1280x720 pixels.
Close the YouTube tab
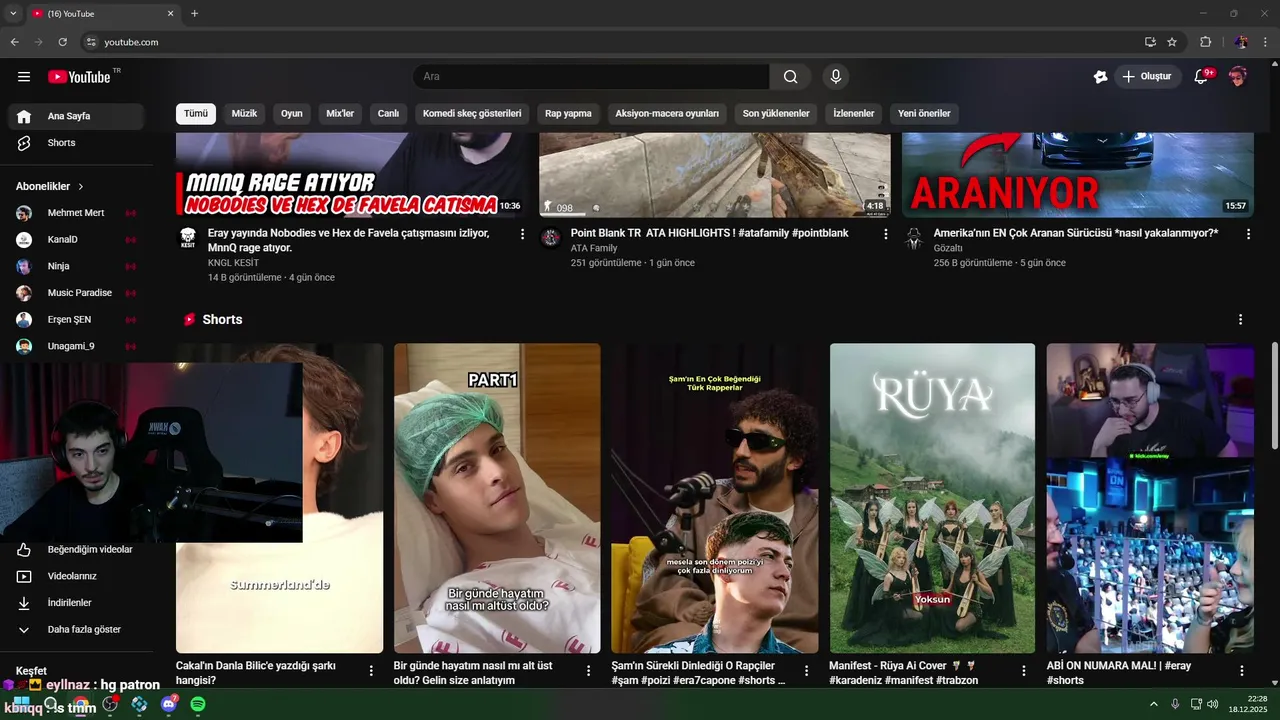coord(170,13)
